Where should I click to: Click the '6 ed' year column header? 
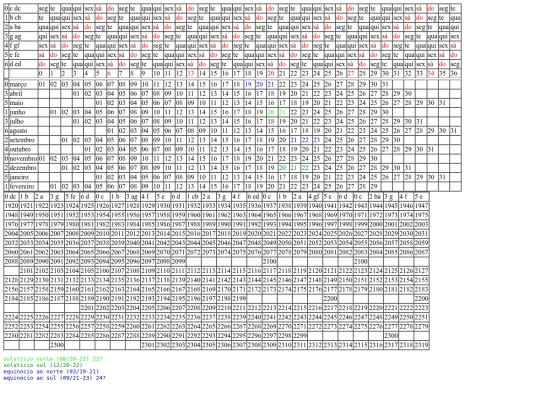tap(254, 197)
